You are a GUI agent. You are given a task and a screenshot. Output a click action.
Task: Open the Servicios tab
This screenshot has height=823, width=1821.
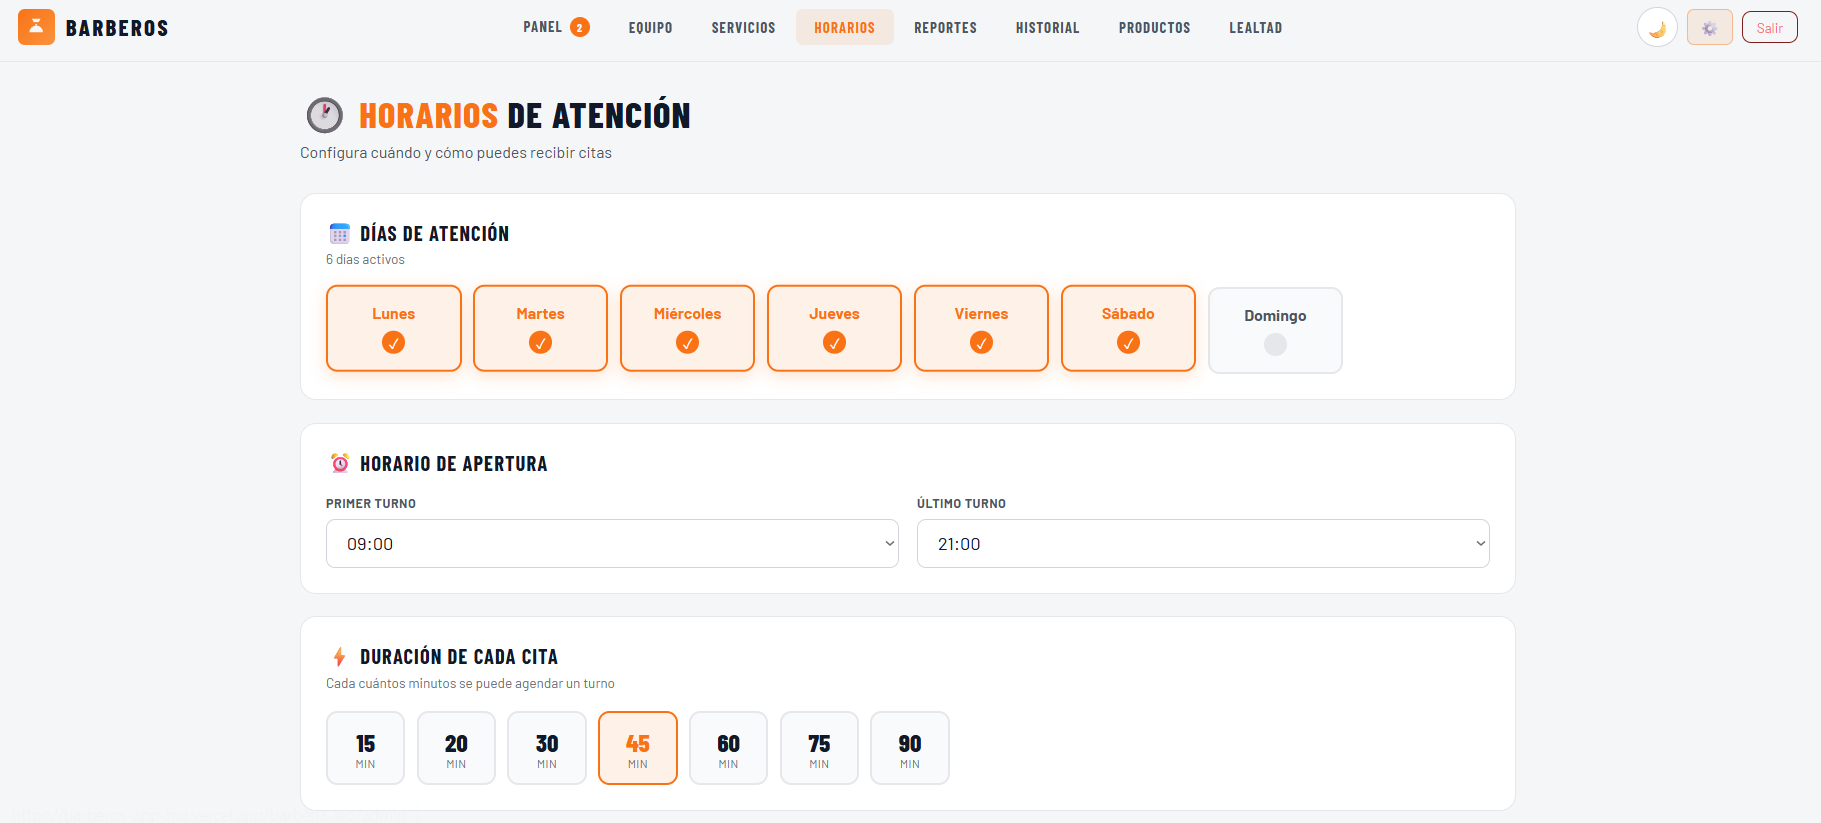point(743,28)
